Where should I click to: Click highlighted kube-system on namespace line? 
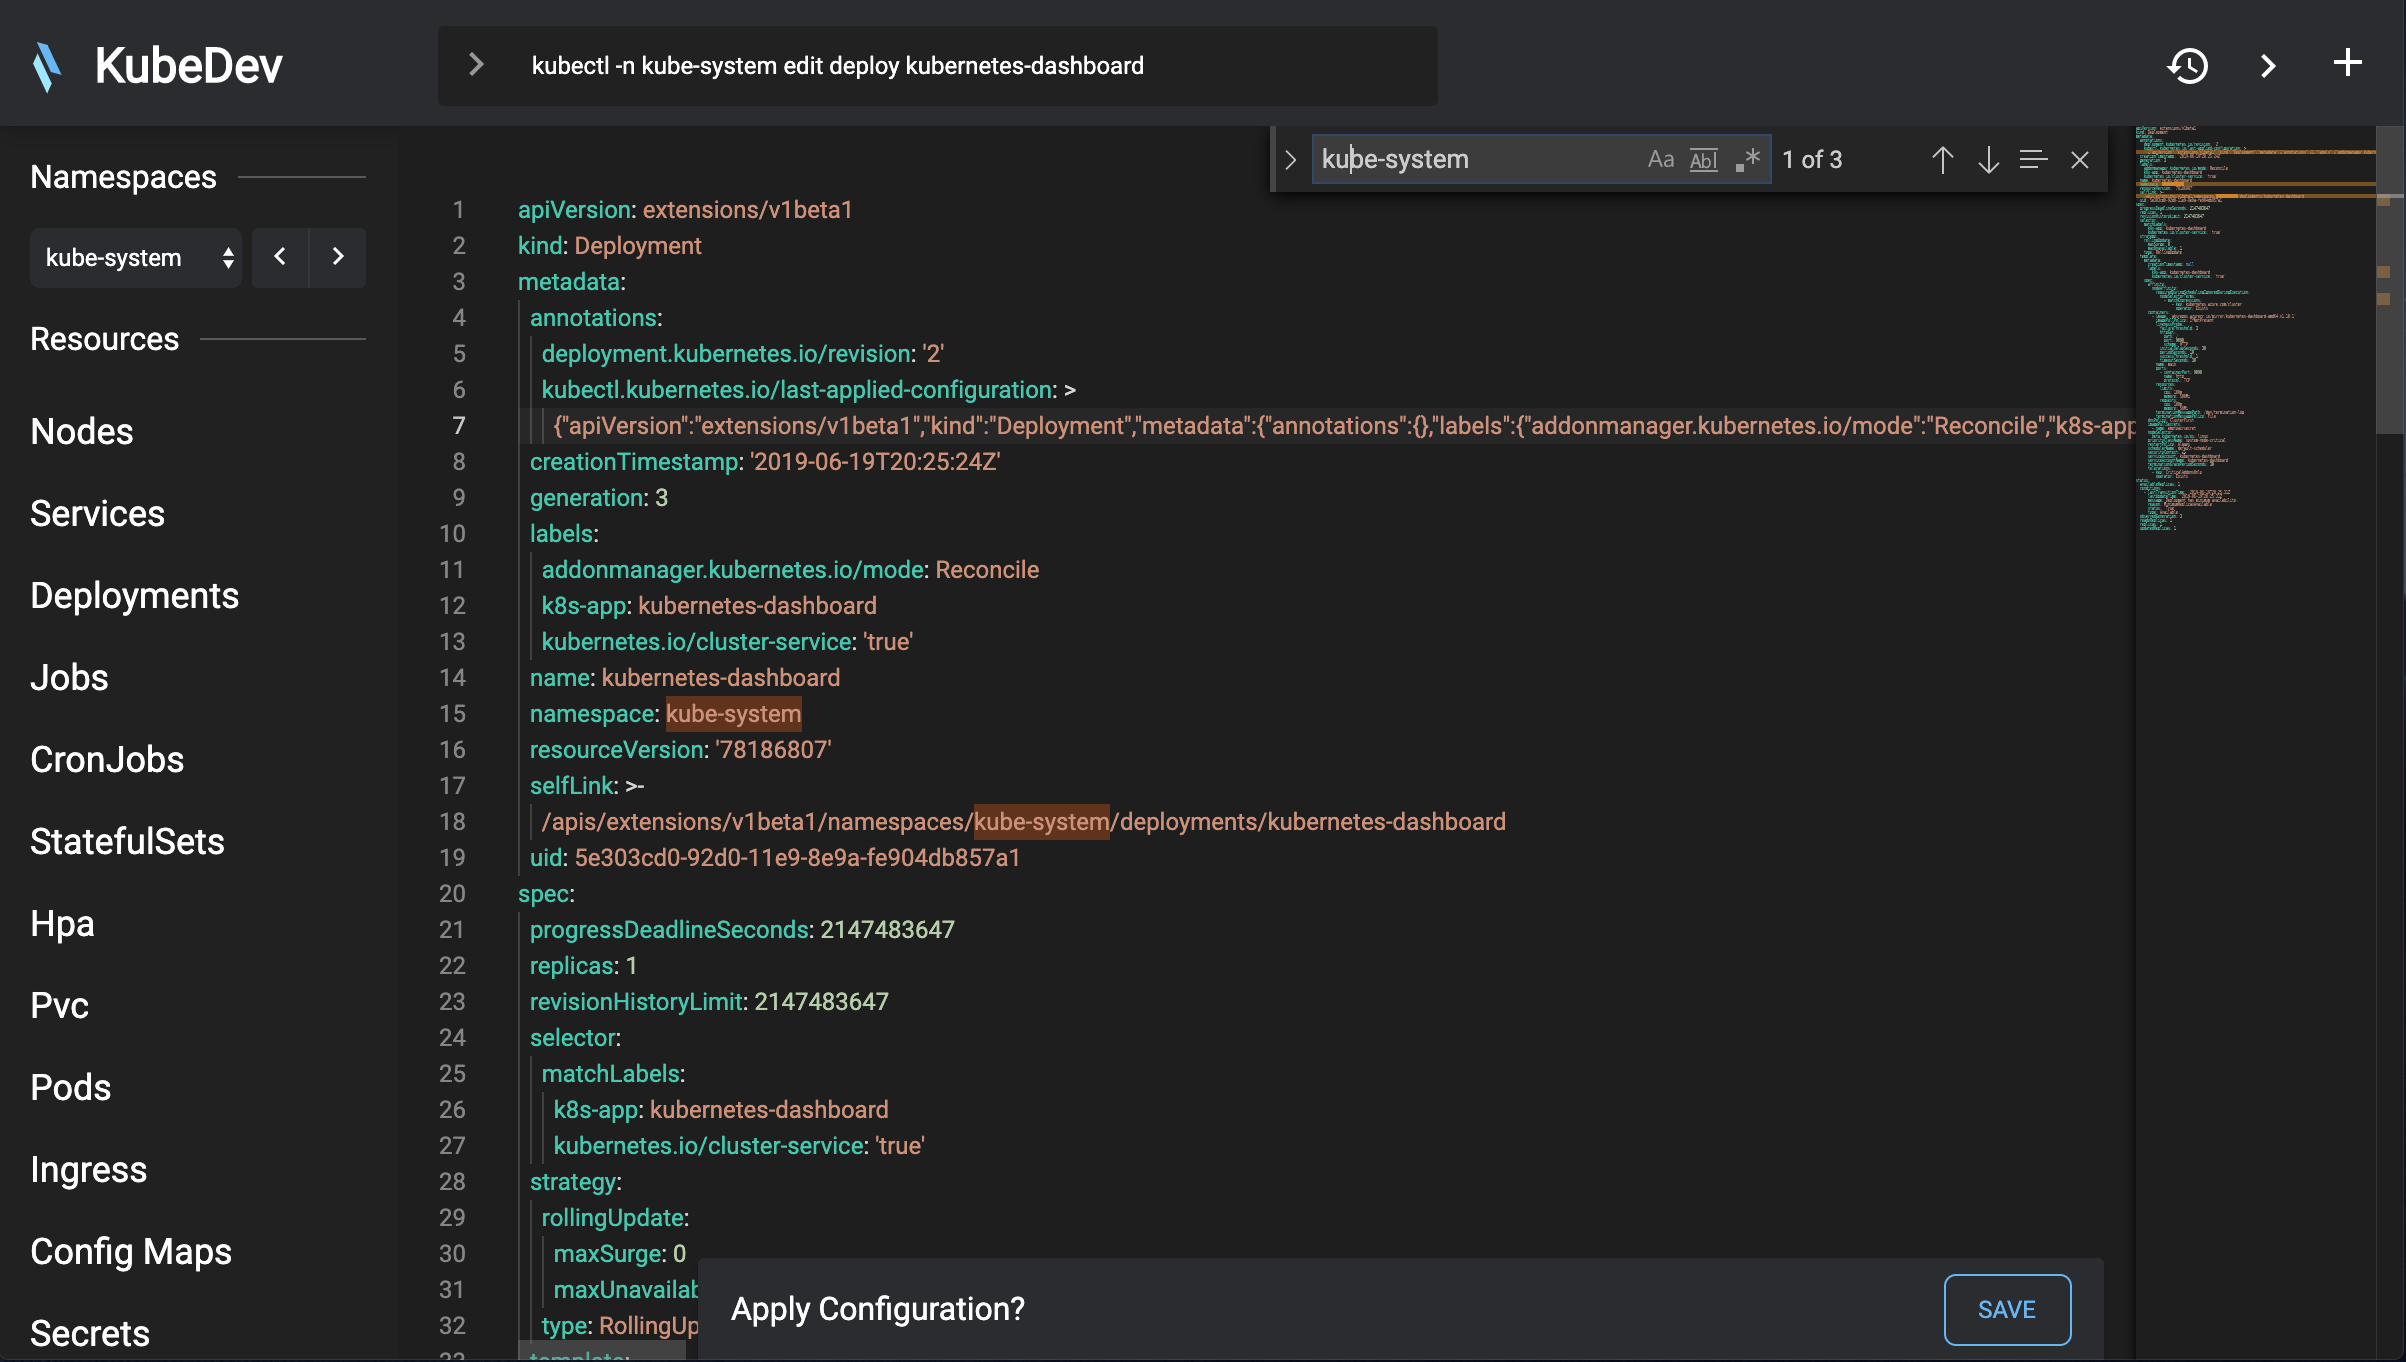(733, 713)
